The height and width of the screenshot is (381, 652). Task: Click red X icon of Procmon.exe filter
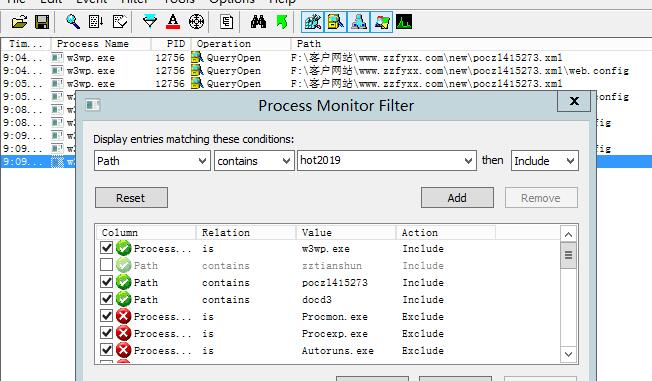123,316
